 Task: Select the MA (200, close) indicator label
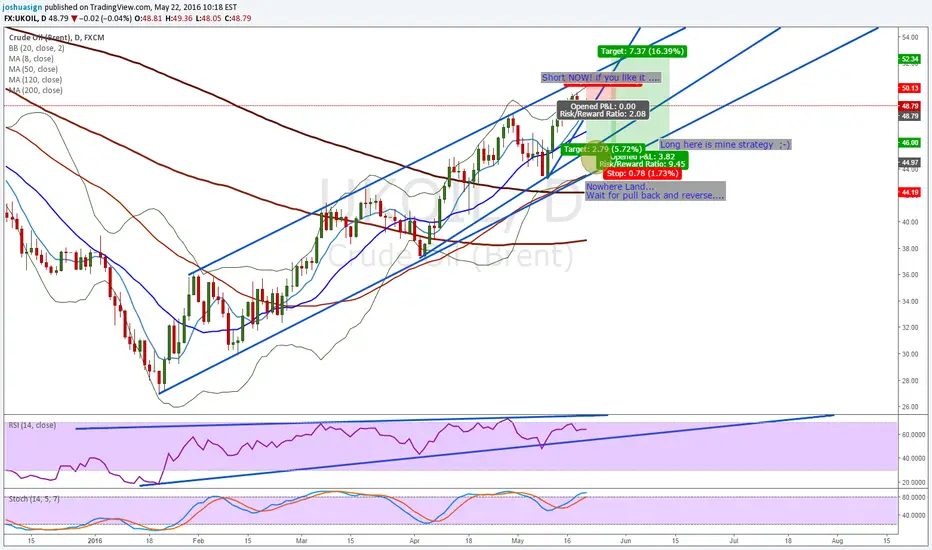coord(35,90)
